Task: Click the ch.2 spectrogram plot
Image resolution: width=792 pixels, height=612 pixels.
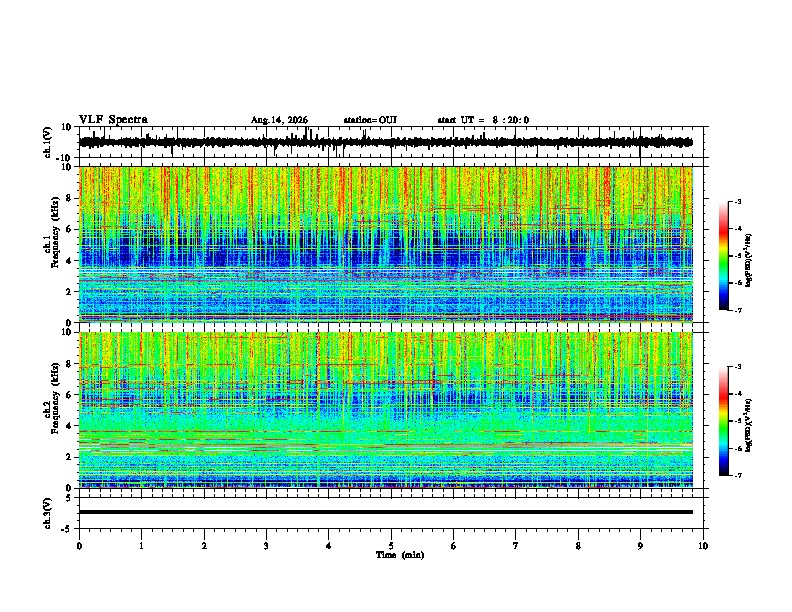Action: [386, 410]
